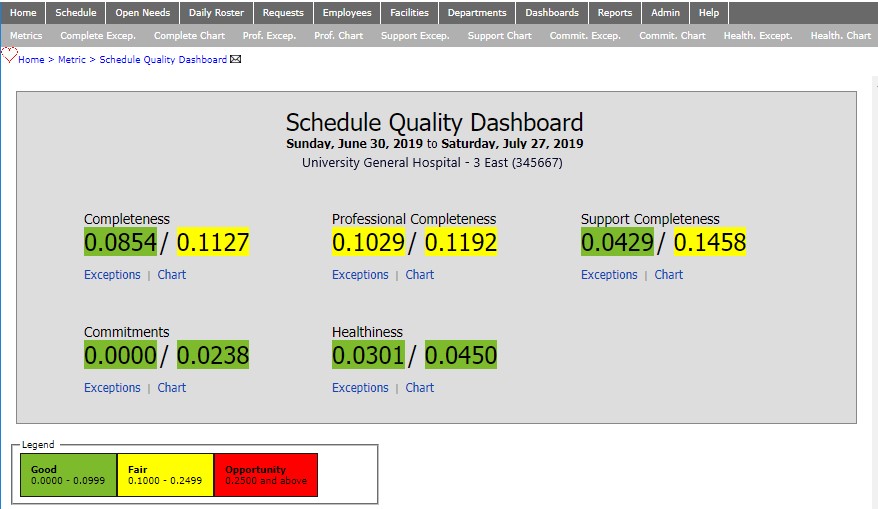Click the heart icon left of breadcrumb
The image size is (878, 509).
point(10,57)
